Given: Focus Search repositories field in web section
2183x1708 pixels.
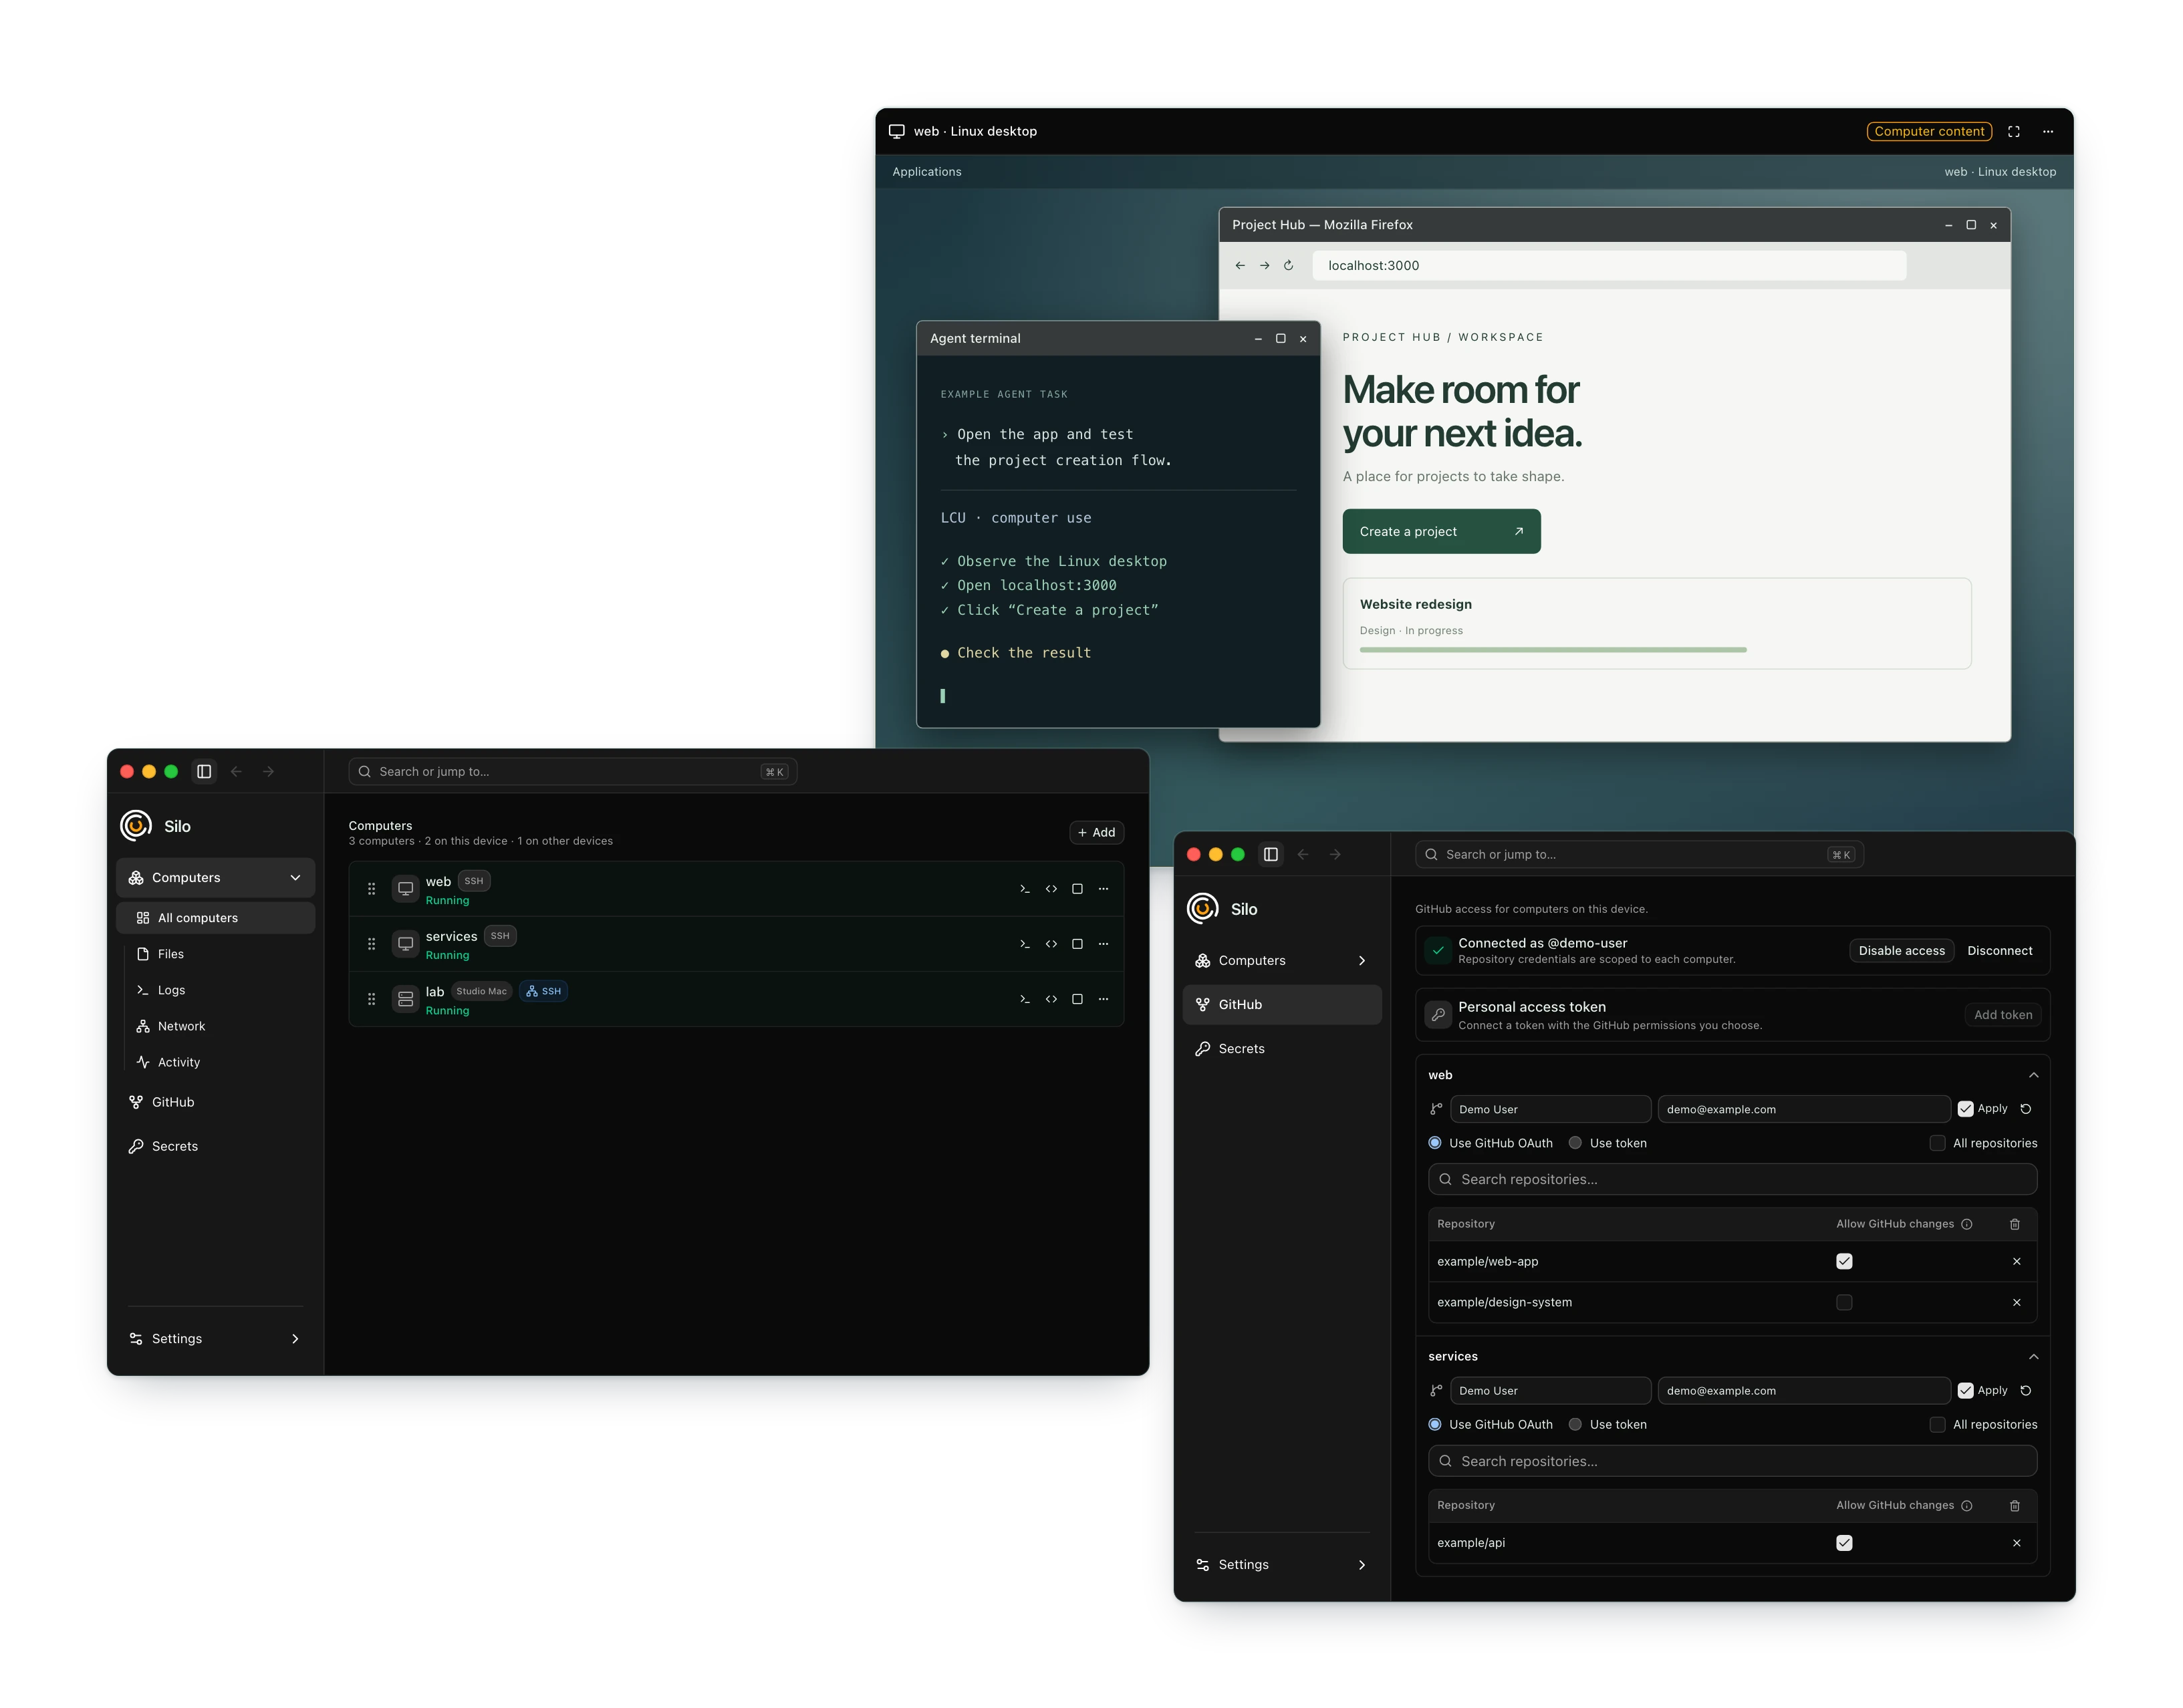Looking at the screenshot, I should pos(1732,1180).
